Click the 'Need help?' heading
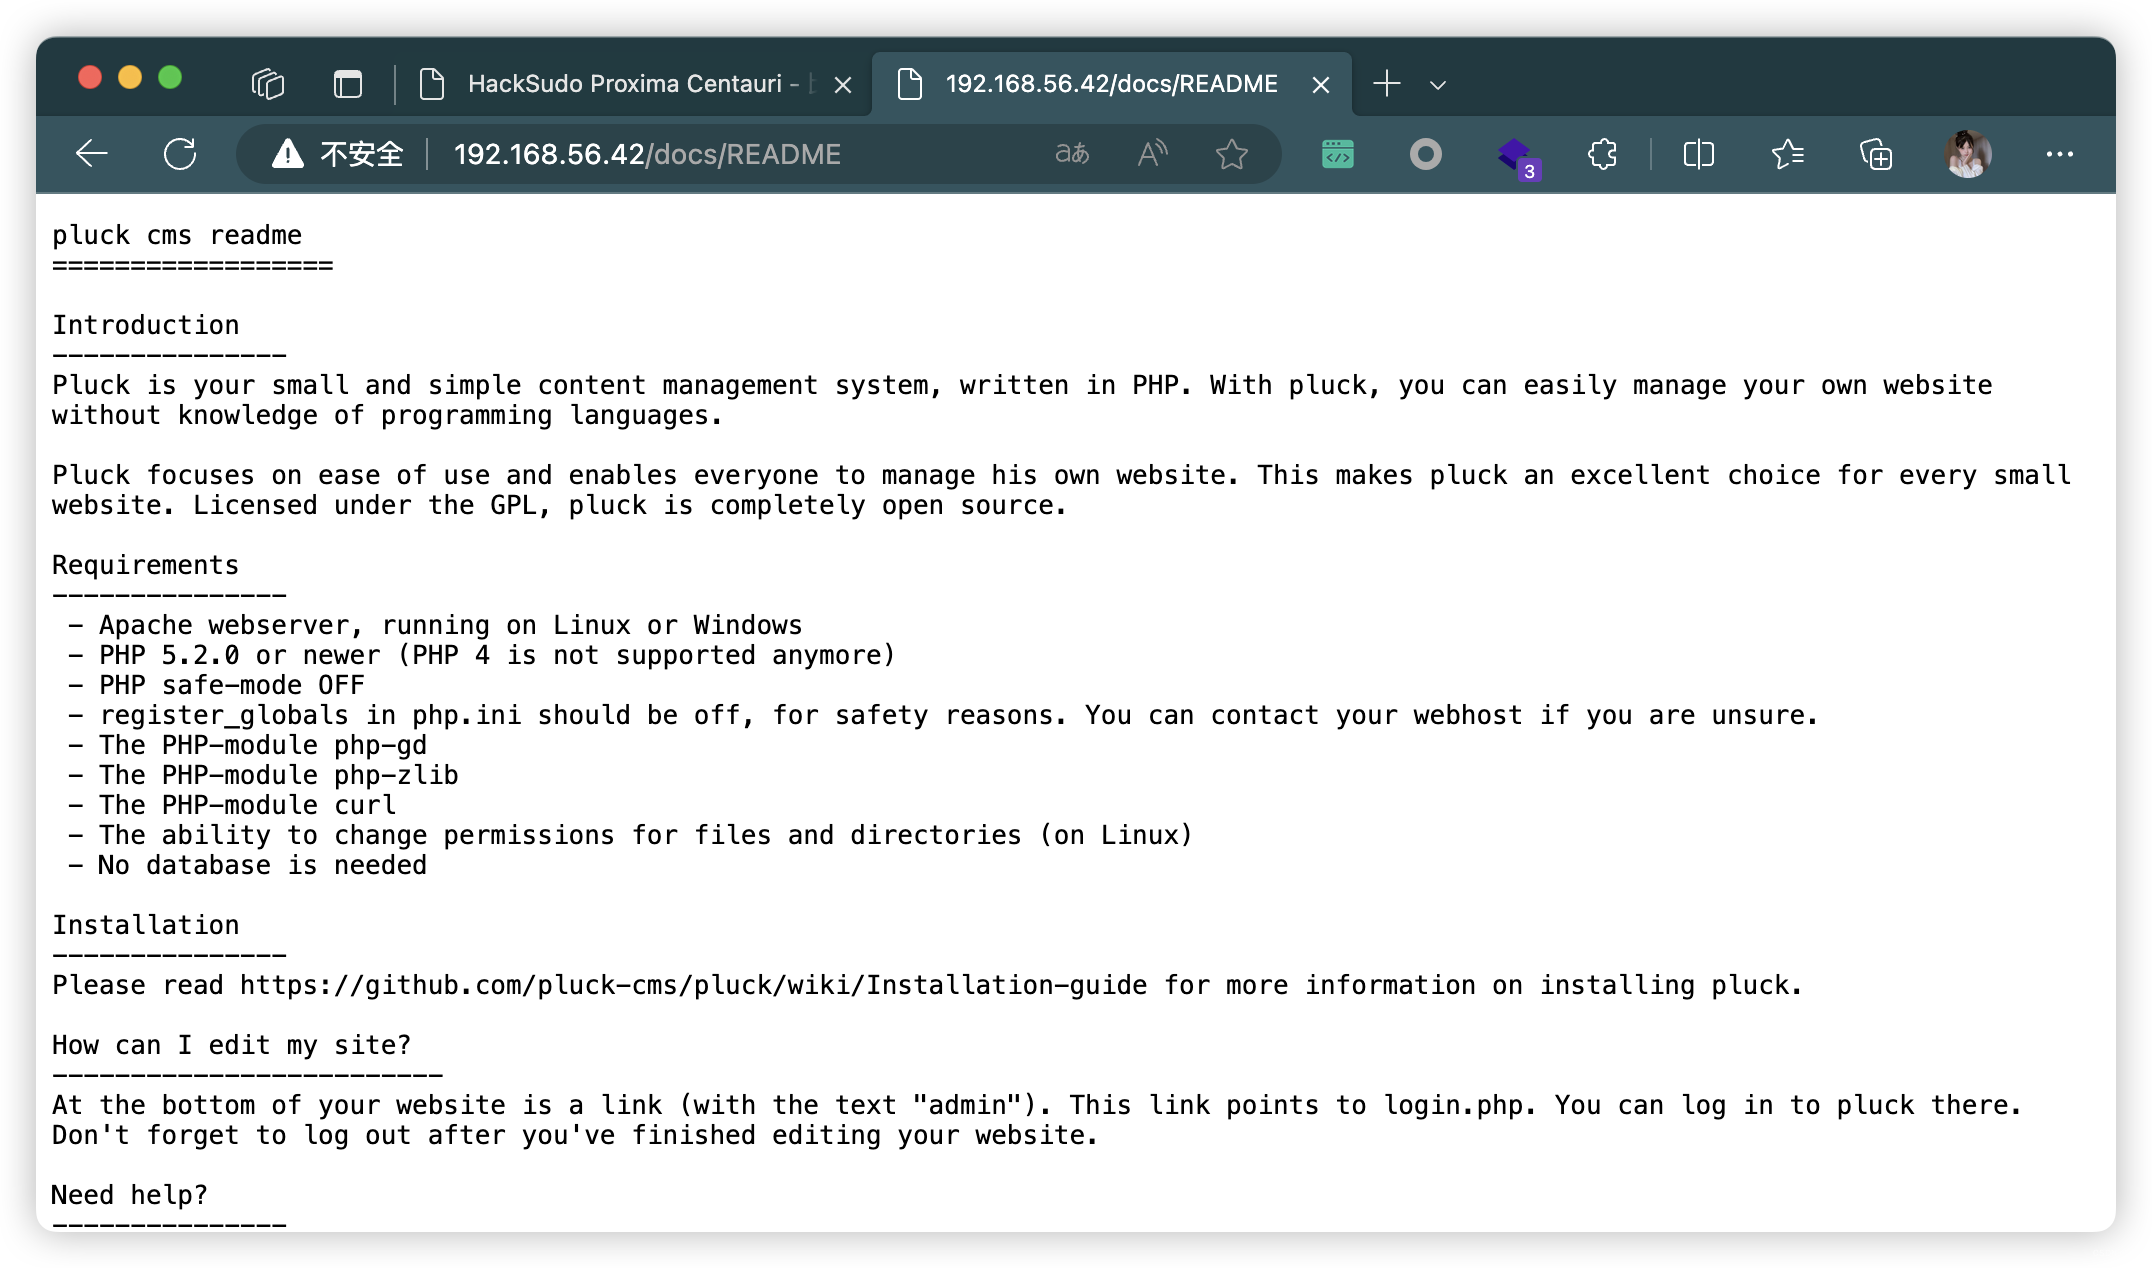The width and height of the screenshot is (2152, 1268). [129, 1195]
